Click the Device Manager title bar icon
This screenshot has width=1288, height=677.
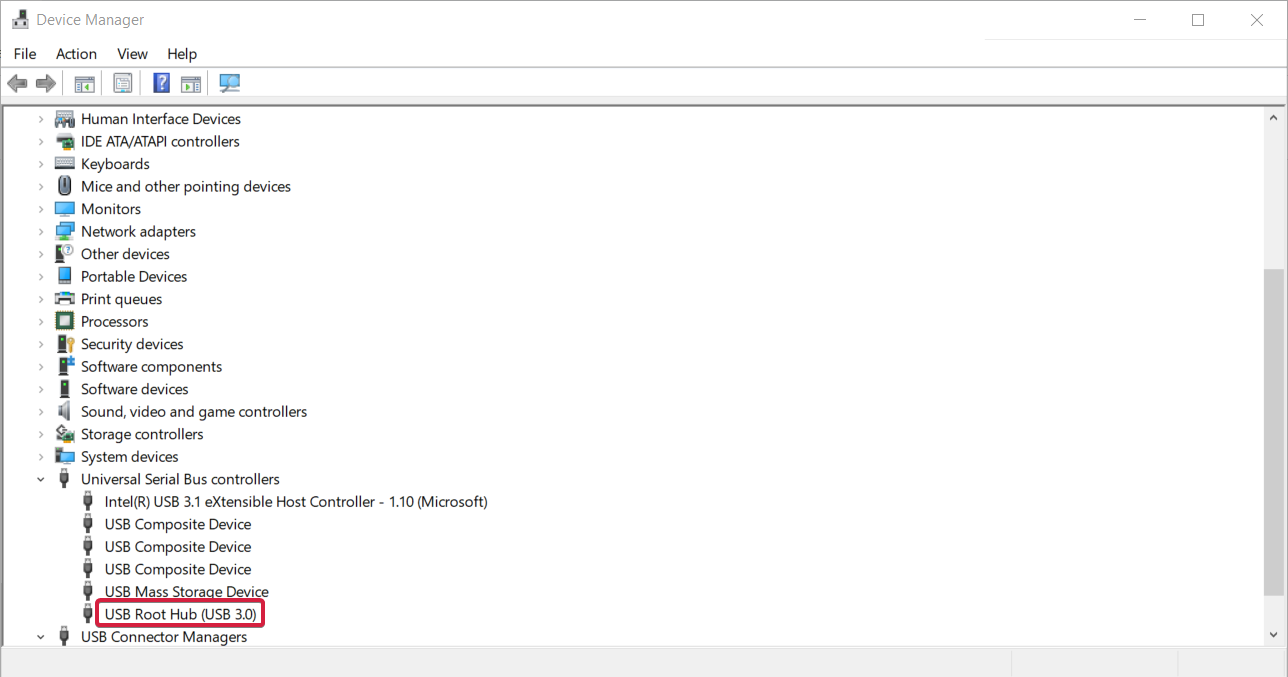20,20
